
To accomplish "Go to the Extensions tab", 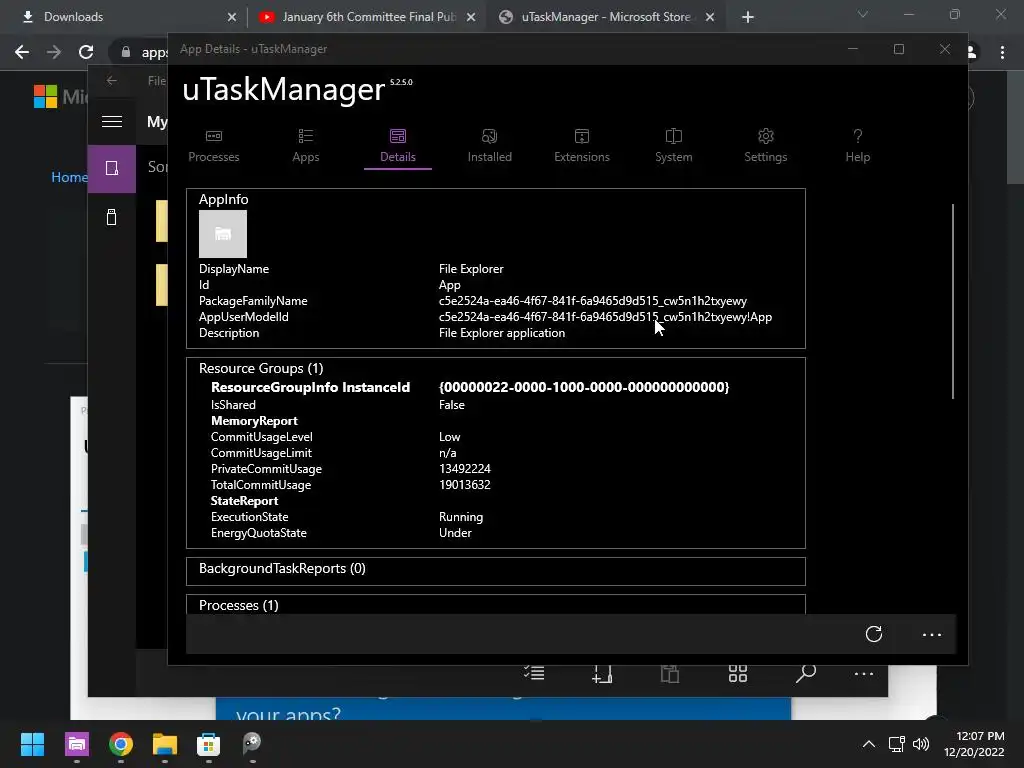I will (x=582, y=146).
